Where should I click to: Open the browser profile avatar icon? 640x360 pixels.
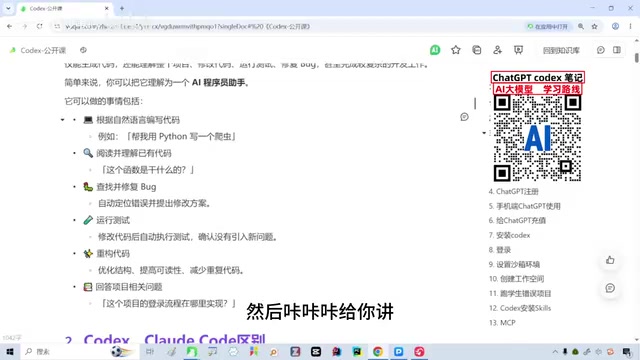point(615,26)
